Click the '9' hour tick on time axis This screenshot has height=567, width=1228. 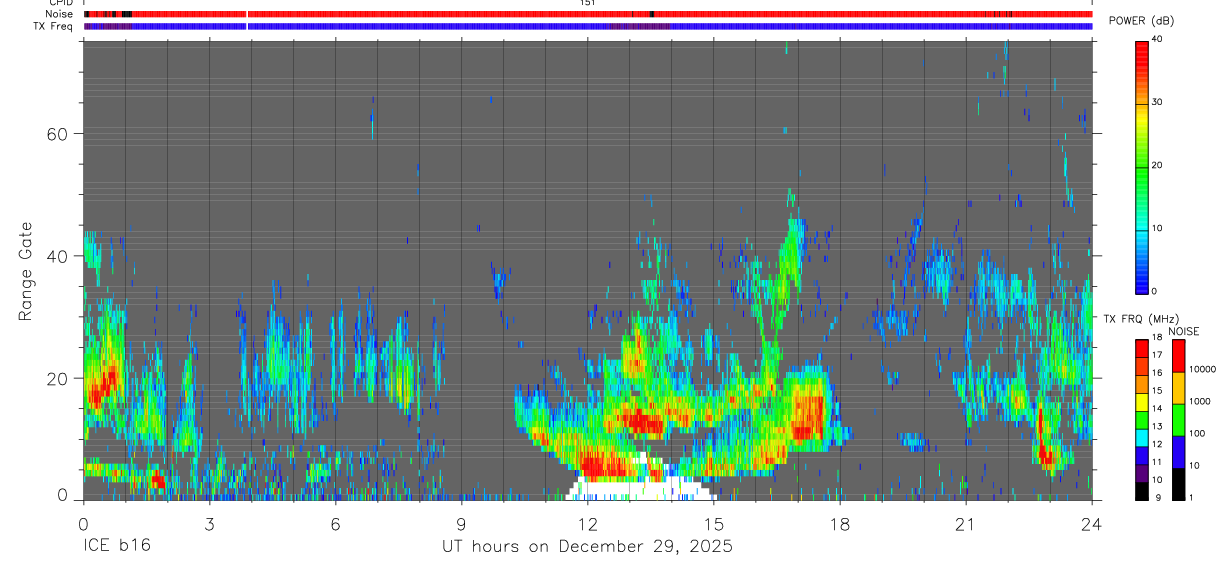(461, 525)
